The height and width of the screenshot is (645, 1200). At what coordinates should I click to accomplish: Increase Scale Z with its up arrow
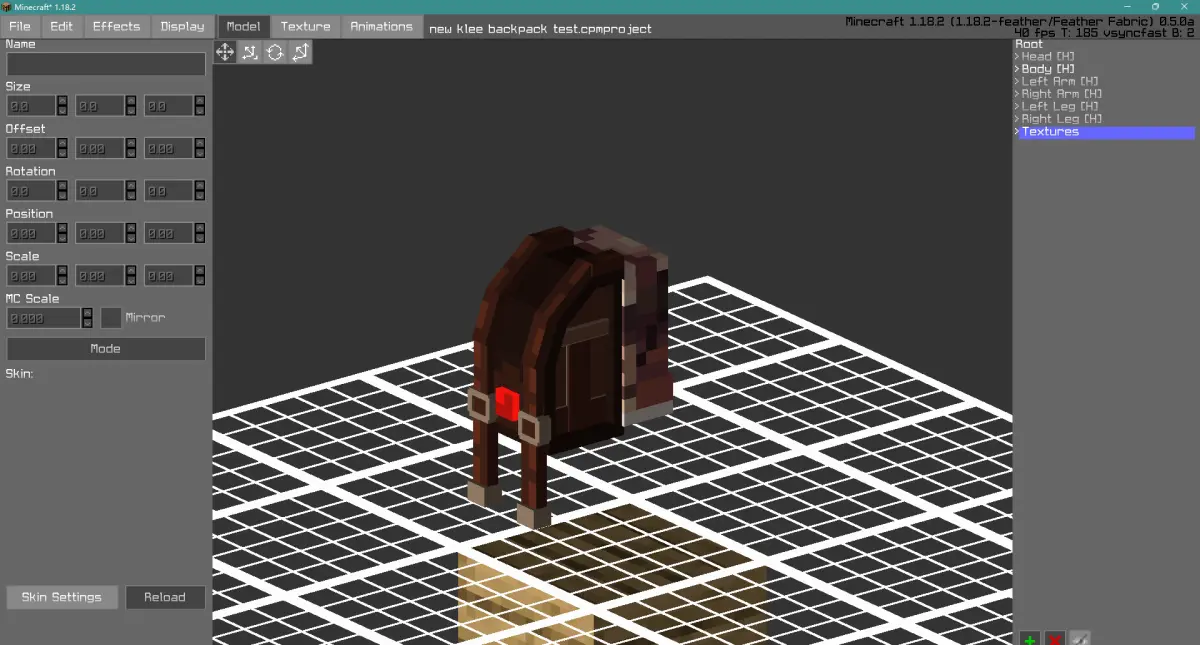pyautogui.click(x=200, y=271)
